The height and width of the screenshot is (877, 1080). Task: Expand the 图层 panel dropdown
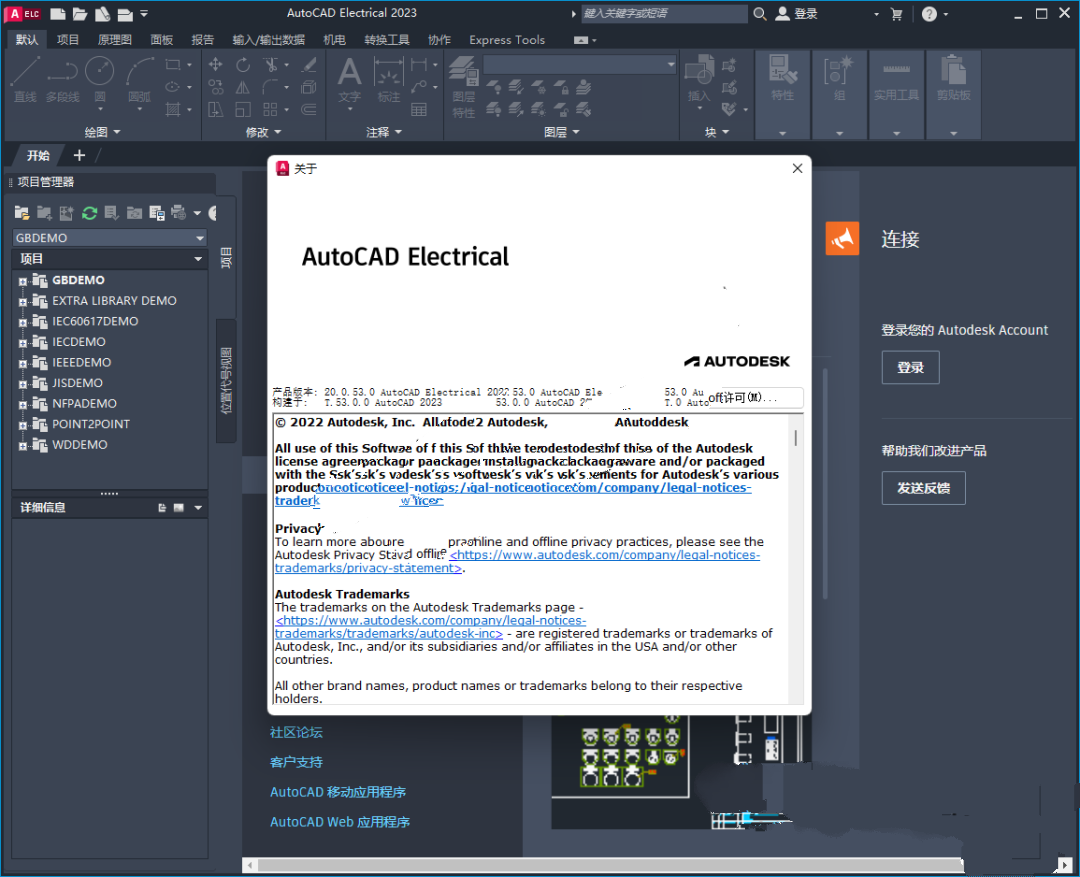(x=561, y=132)
